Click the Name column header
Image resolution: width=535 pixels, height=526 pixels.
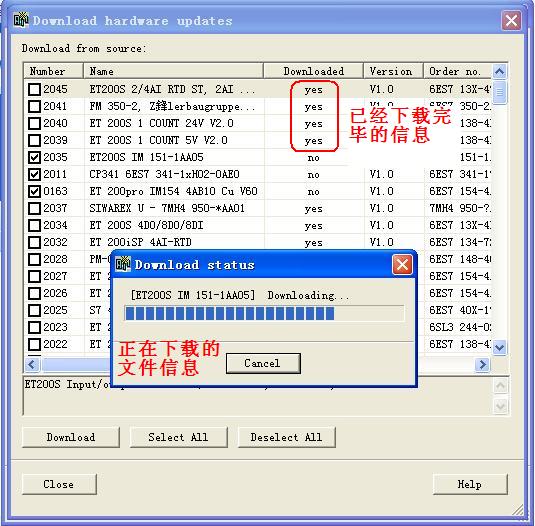(x=174, y=71)
